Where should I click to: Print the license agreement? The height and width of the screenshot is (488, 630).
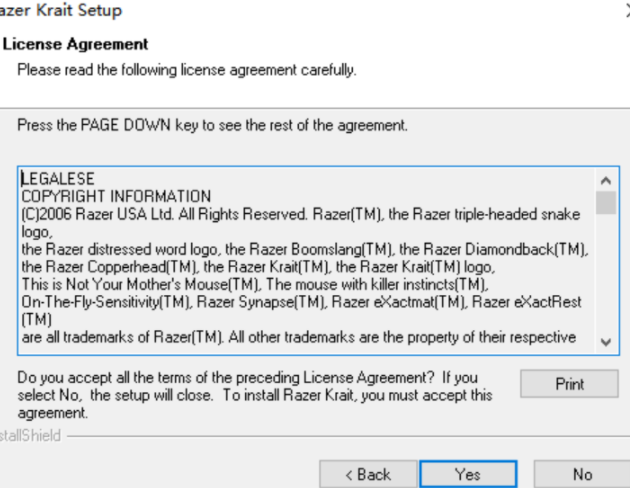[x=569, y=384]
